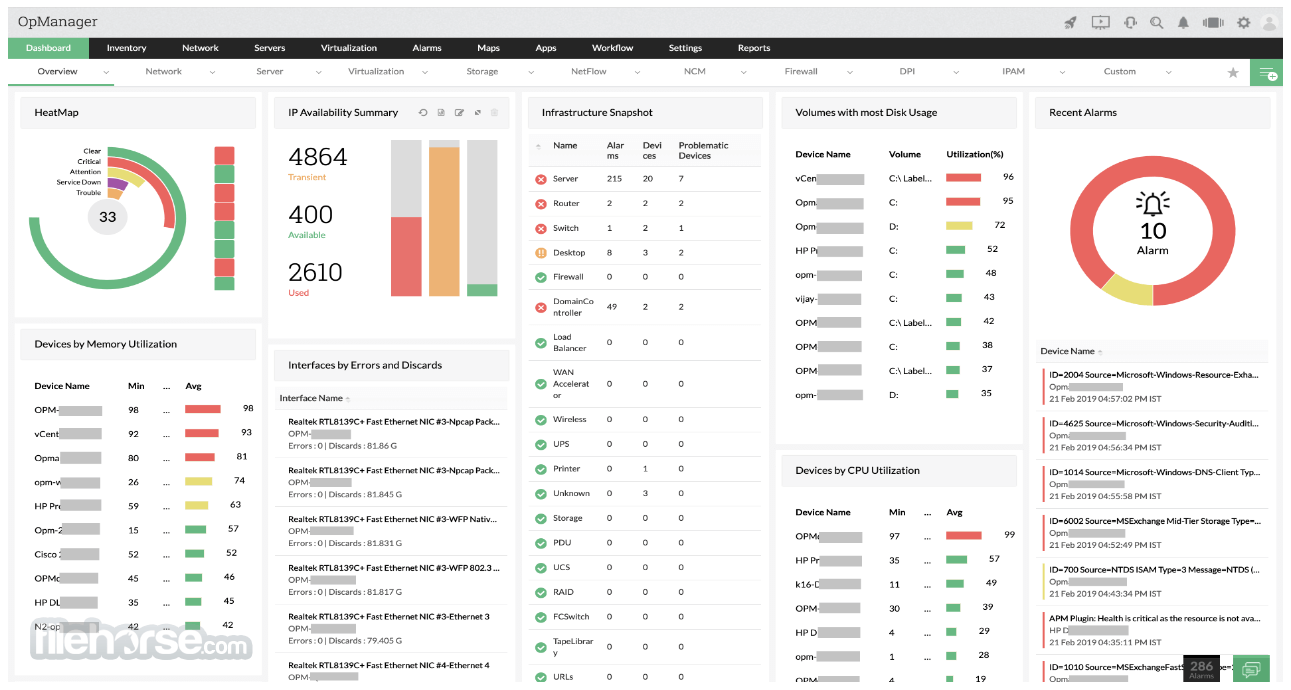Open the green chat icon at bottom
Screen dimensions: 1291x690
tap(1251, 669)
